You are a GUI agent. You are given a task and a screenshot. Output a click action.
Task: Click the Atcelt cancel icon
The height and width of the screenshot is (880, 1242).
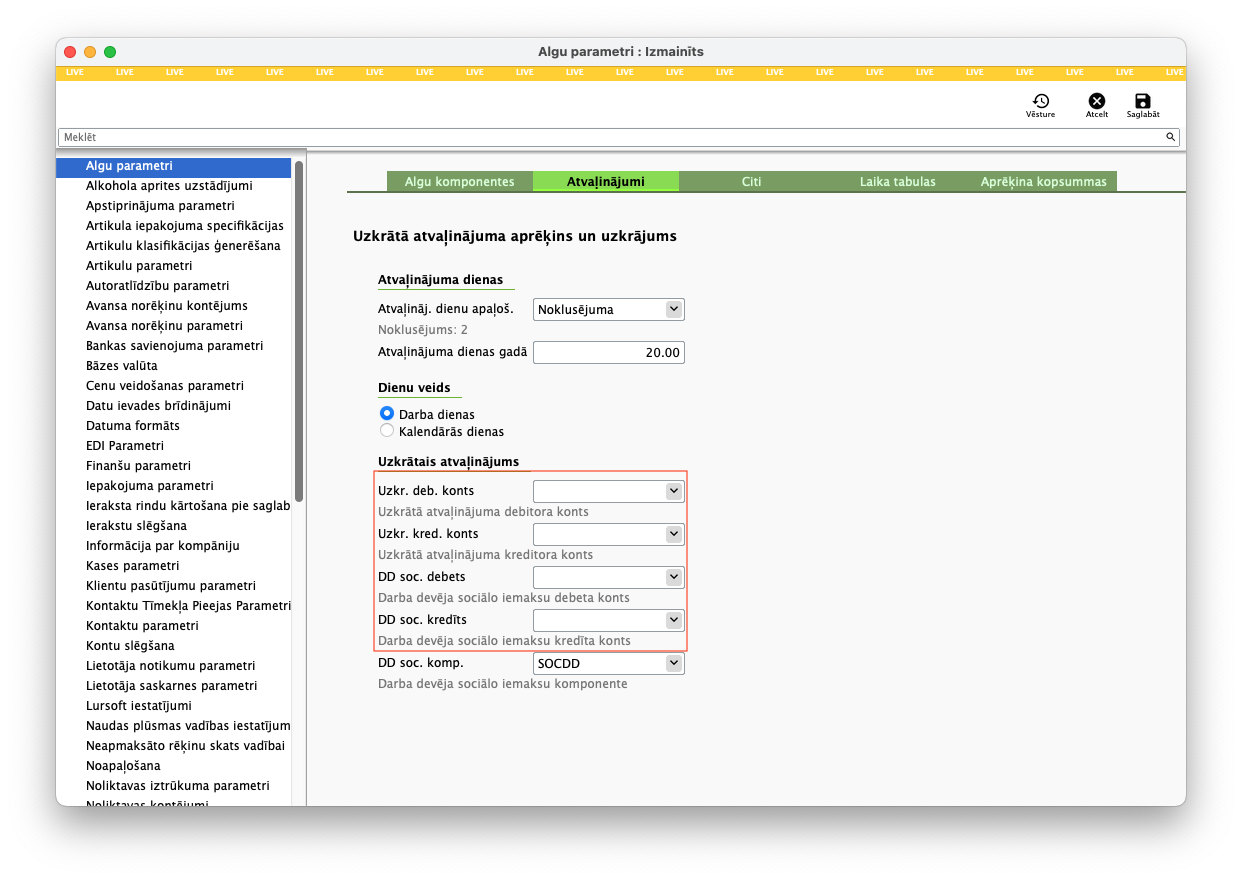[x=1097, y=101]
